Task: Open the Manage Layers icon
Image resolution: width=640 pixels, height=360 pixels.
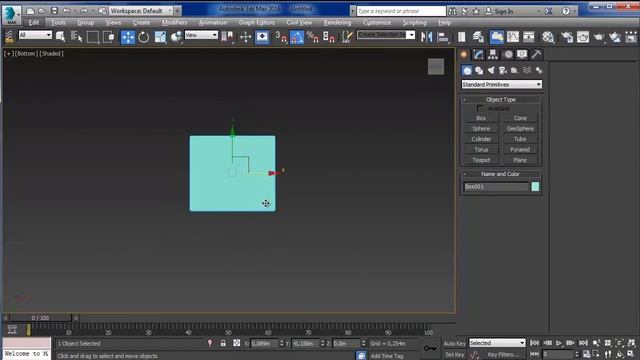Action: coord(478,37)
